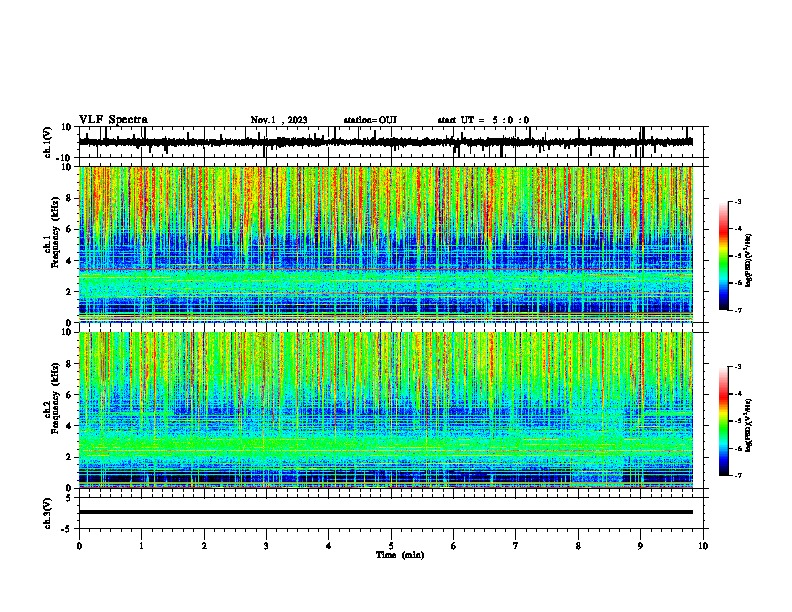Click the "ch.1(V)" axis label
The height and width of the screenshot is (612, 792).
[47, 142]
